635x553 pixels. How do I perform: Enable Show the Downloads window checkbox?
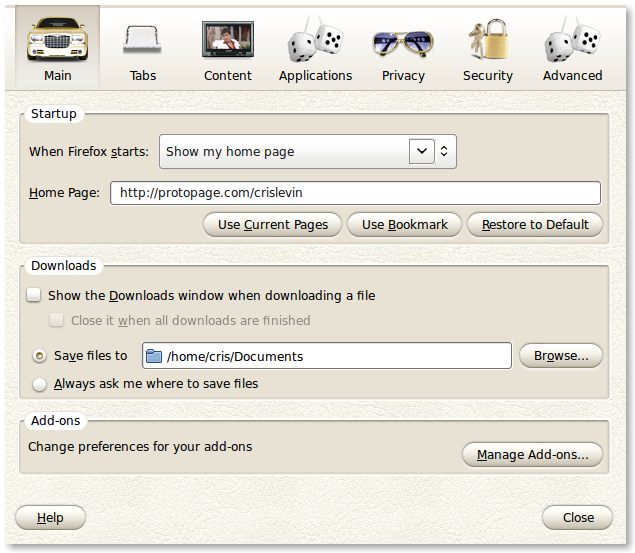point(34,295)
